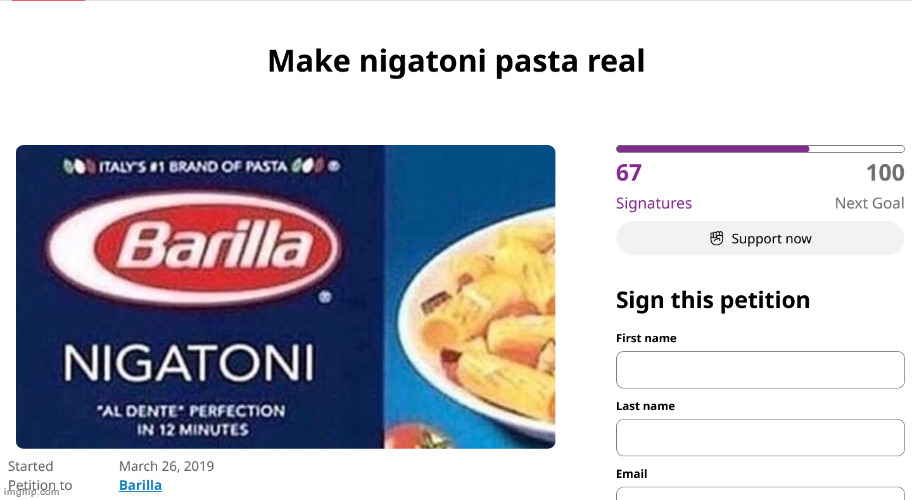This screenshot has height=500, width=912.
Task: Click the Signatures label
Action: (x=654, y=203)
